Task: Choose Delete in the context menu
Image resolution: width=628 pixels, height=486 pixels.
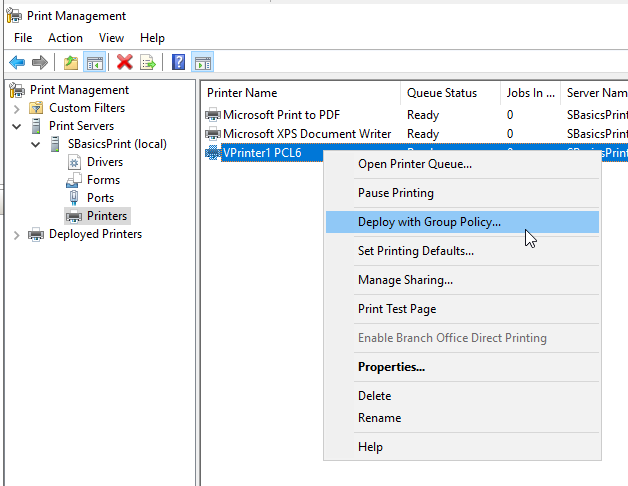Action: (x=462, y=396)
